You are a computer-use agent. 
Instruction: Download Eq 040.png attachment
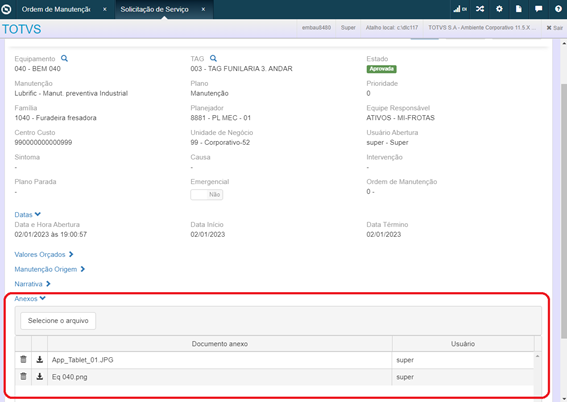click(x=40, y=376)
